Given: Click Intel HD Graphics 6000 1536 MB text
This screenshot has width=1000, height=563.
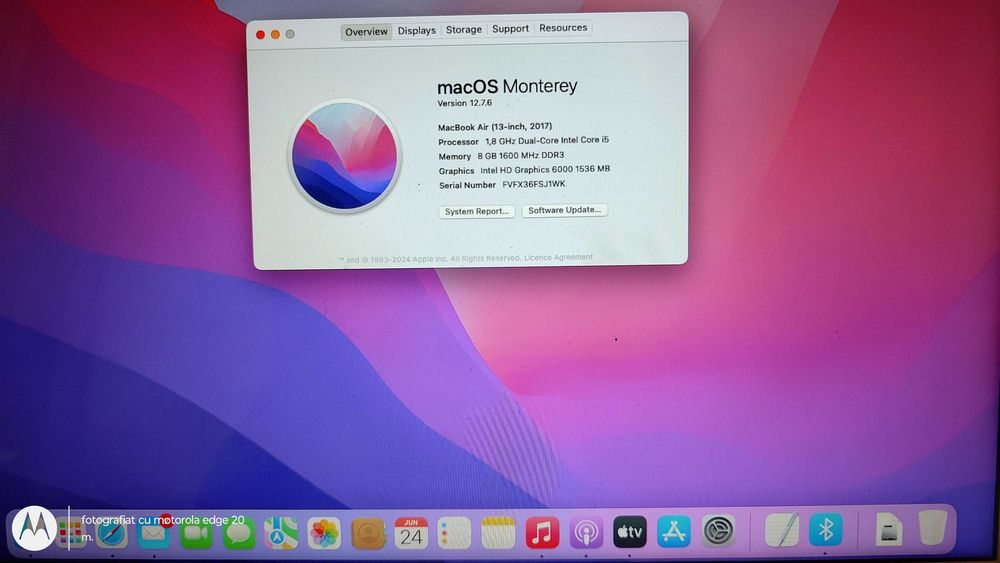Looking at the screenshot, I should coord(545,170).
